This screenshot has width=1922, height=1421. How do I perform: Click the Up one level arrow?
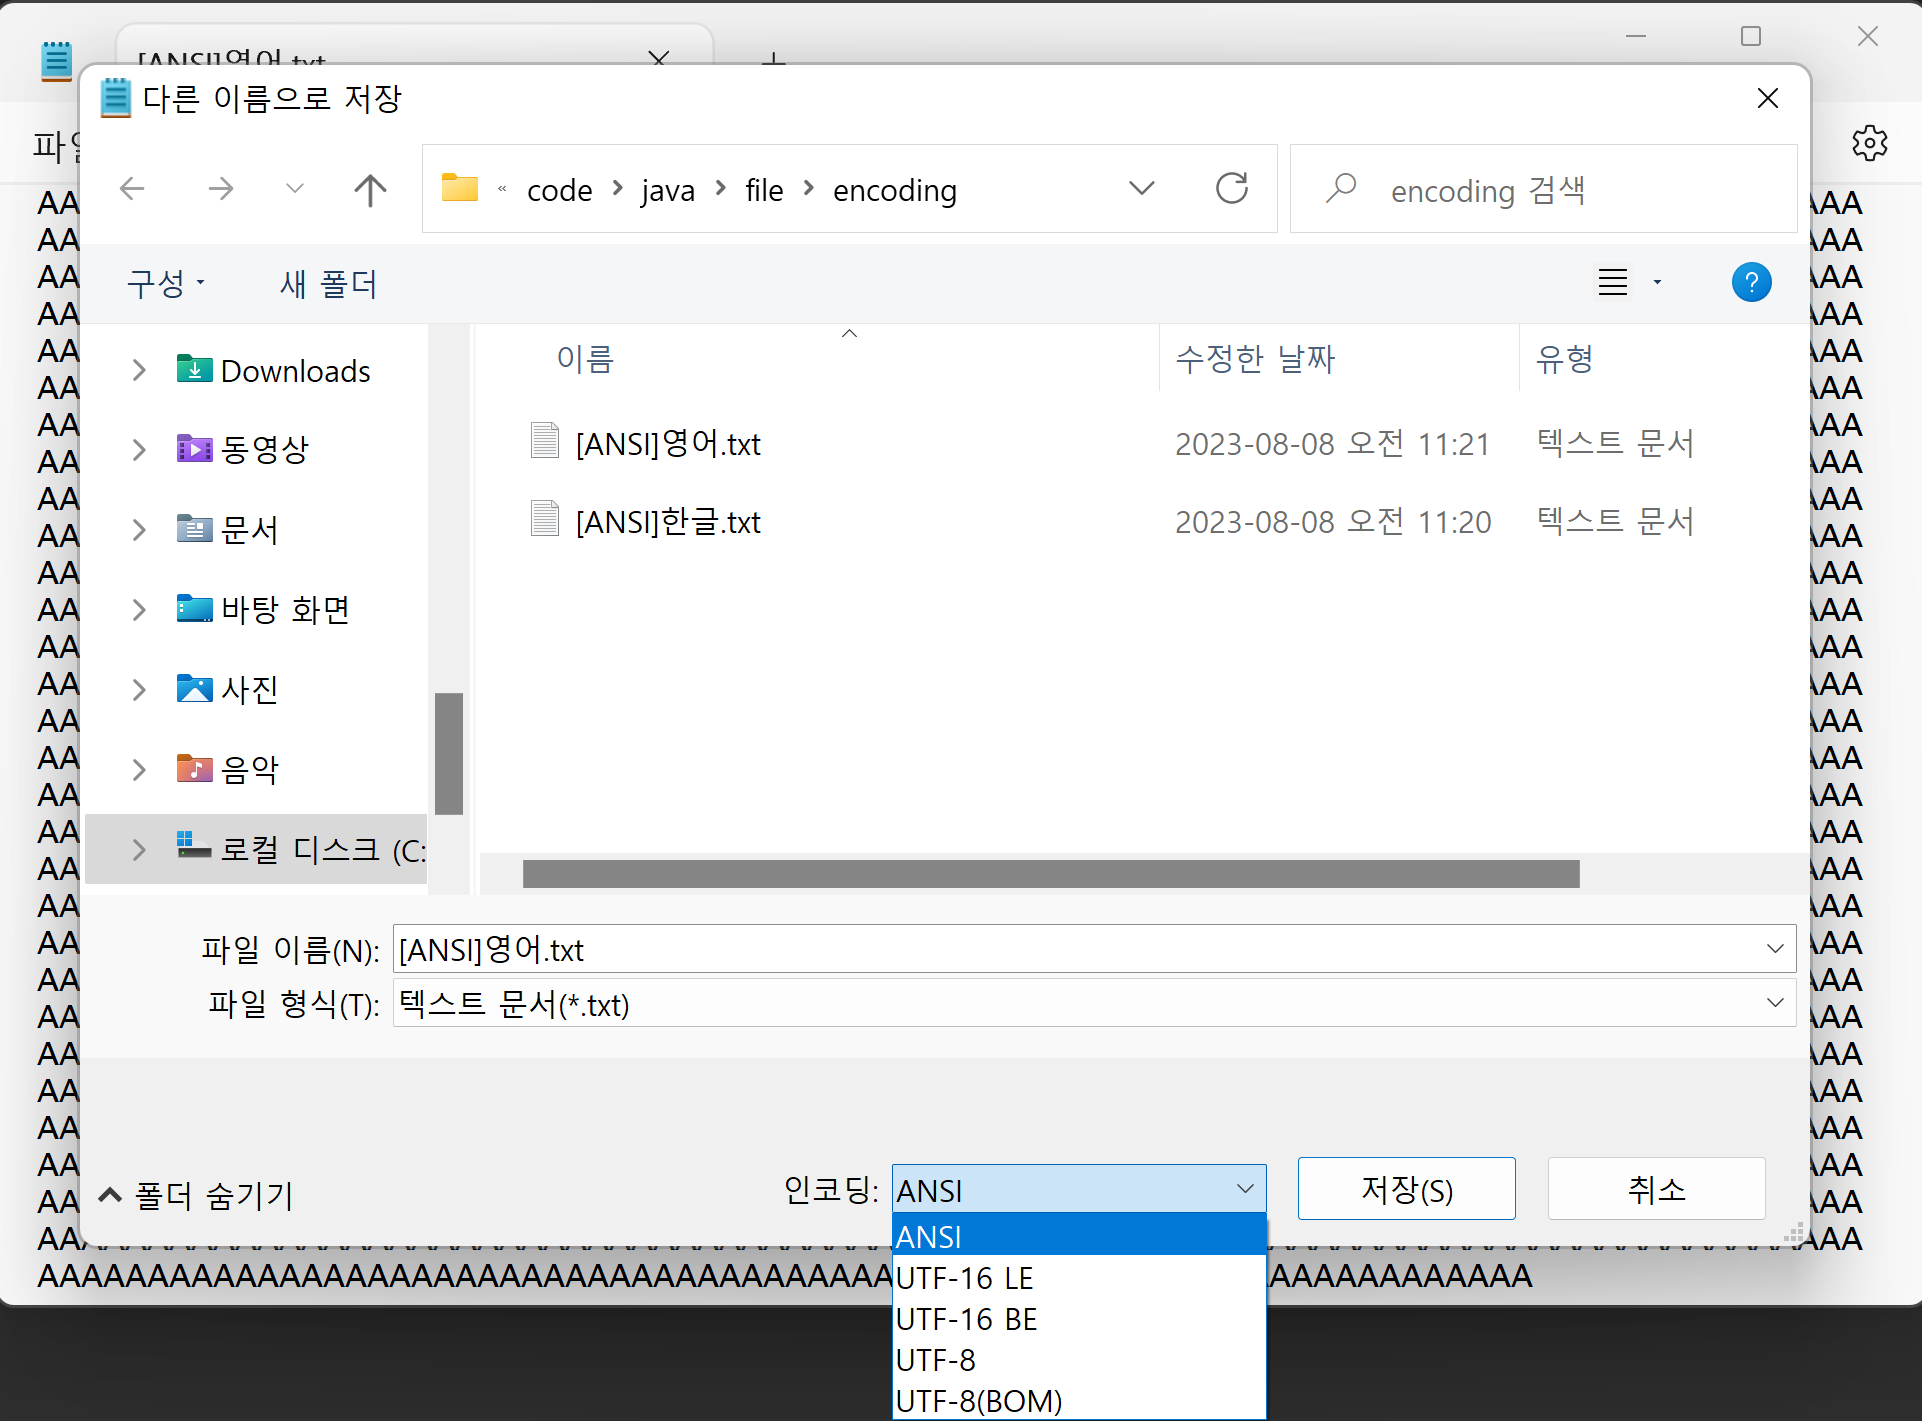pyautogui.click(x=370, y=190)
